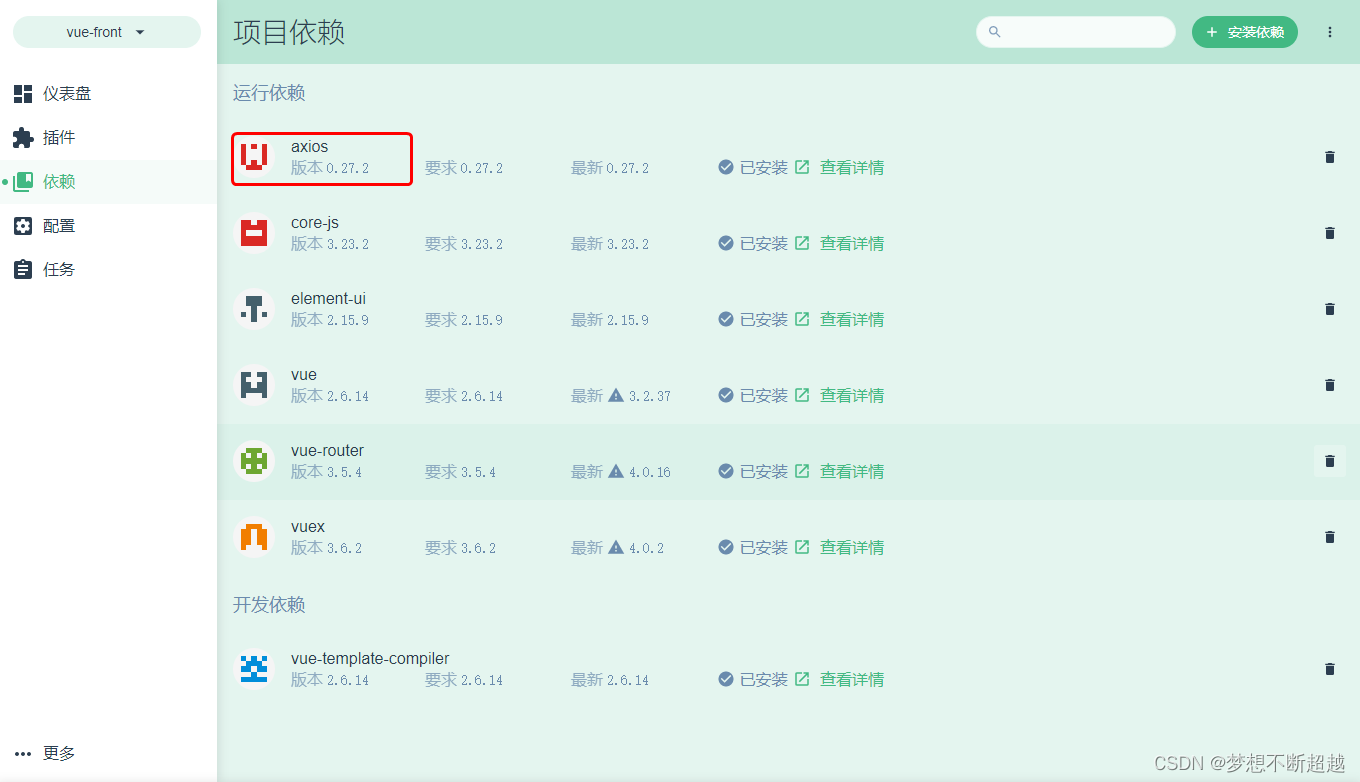Viewport: 1360px width, 782px height.
Task: Click the element-ui 版本 2.15.9 text
Action: [x=330, y=320]
